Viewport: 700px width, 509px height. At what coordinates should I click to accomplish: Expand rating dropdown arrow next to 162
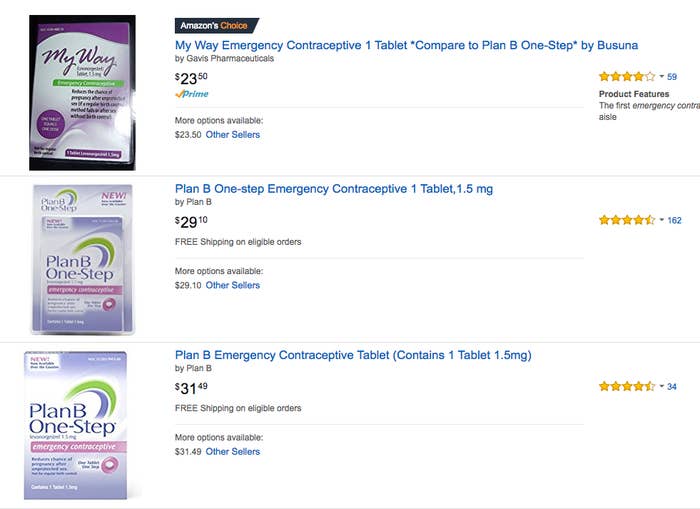click(x=661, y=220)
